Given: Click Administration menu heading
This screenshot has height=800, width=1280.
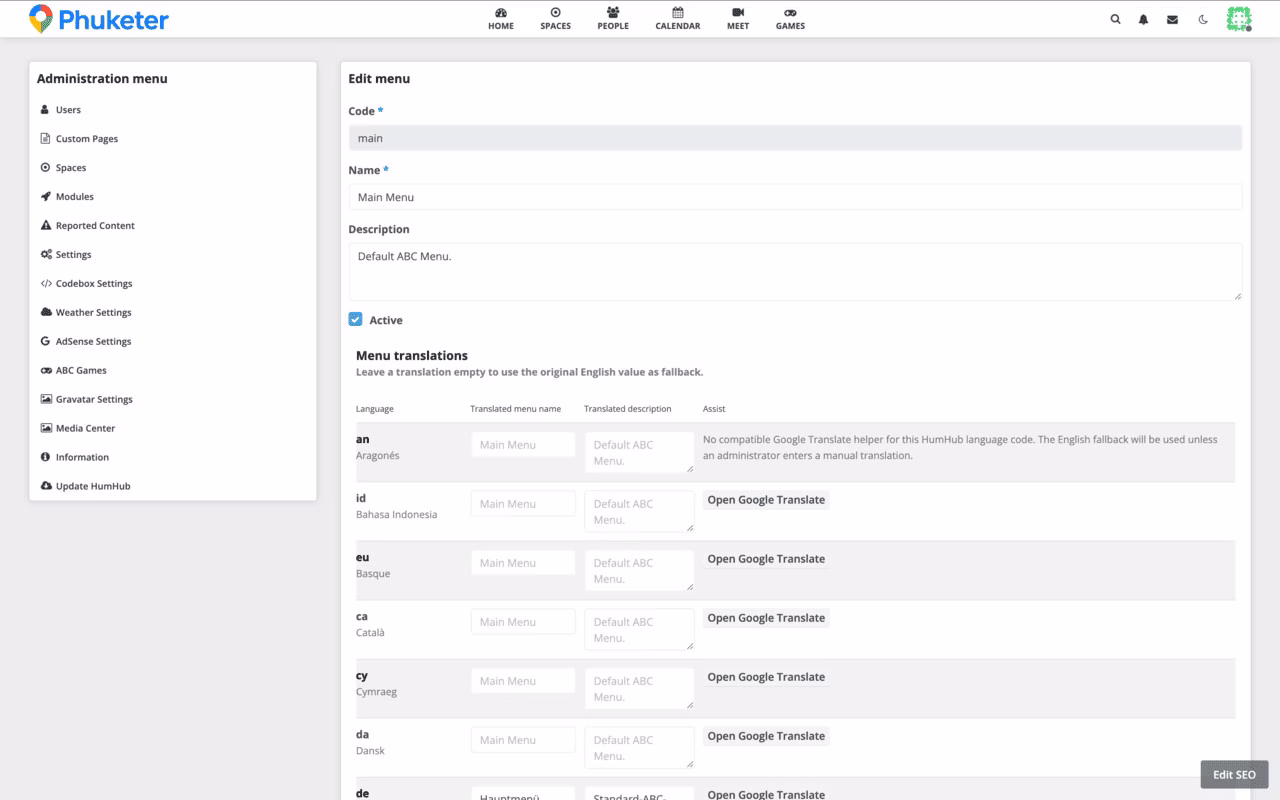Looking at the screenshot, I should coord(102,78).
